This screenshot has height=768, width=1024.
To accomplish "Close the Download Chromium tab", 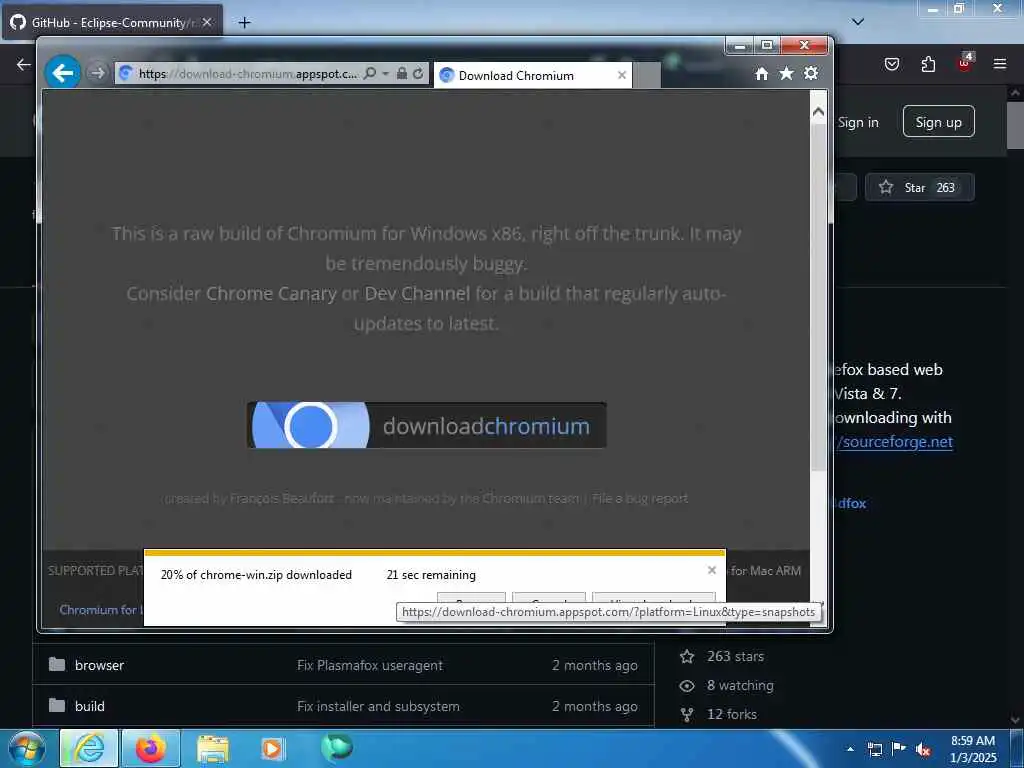I will coord(622,75).
